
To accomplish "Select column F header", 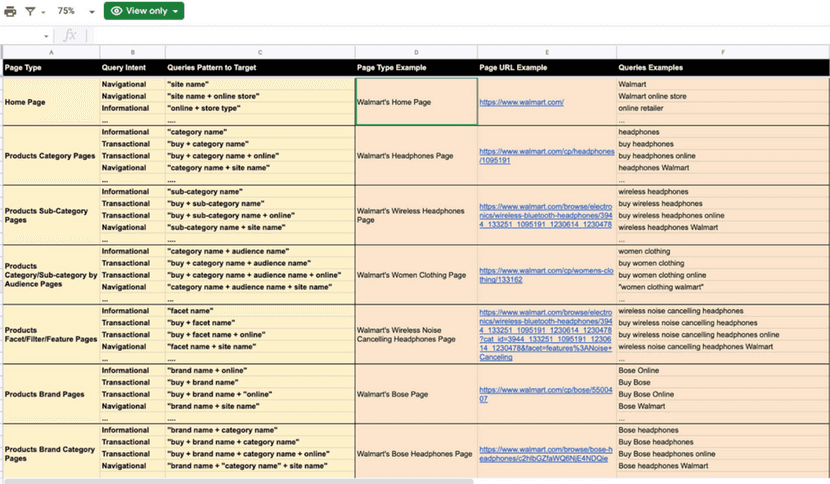I will click(722, 51).
